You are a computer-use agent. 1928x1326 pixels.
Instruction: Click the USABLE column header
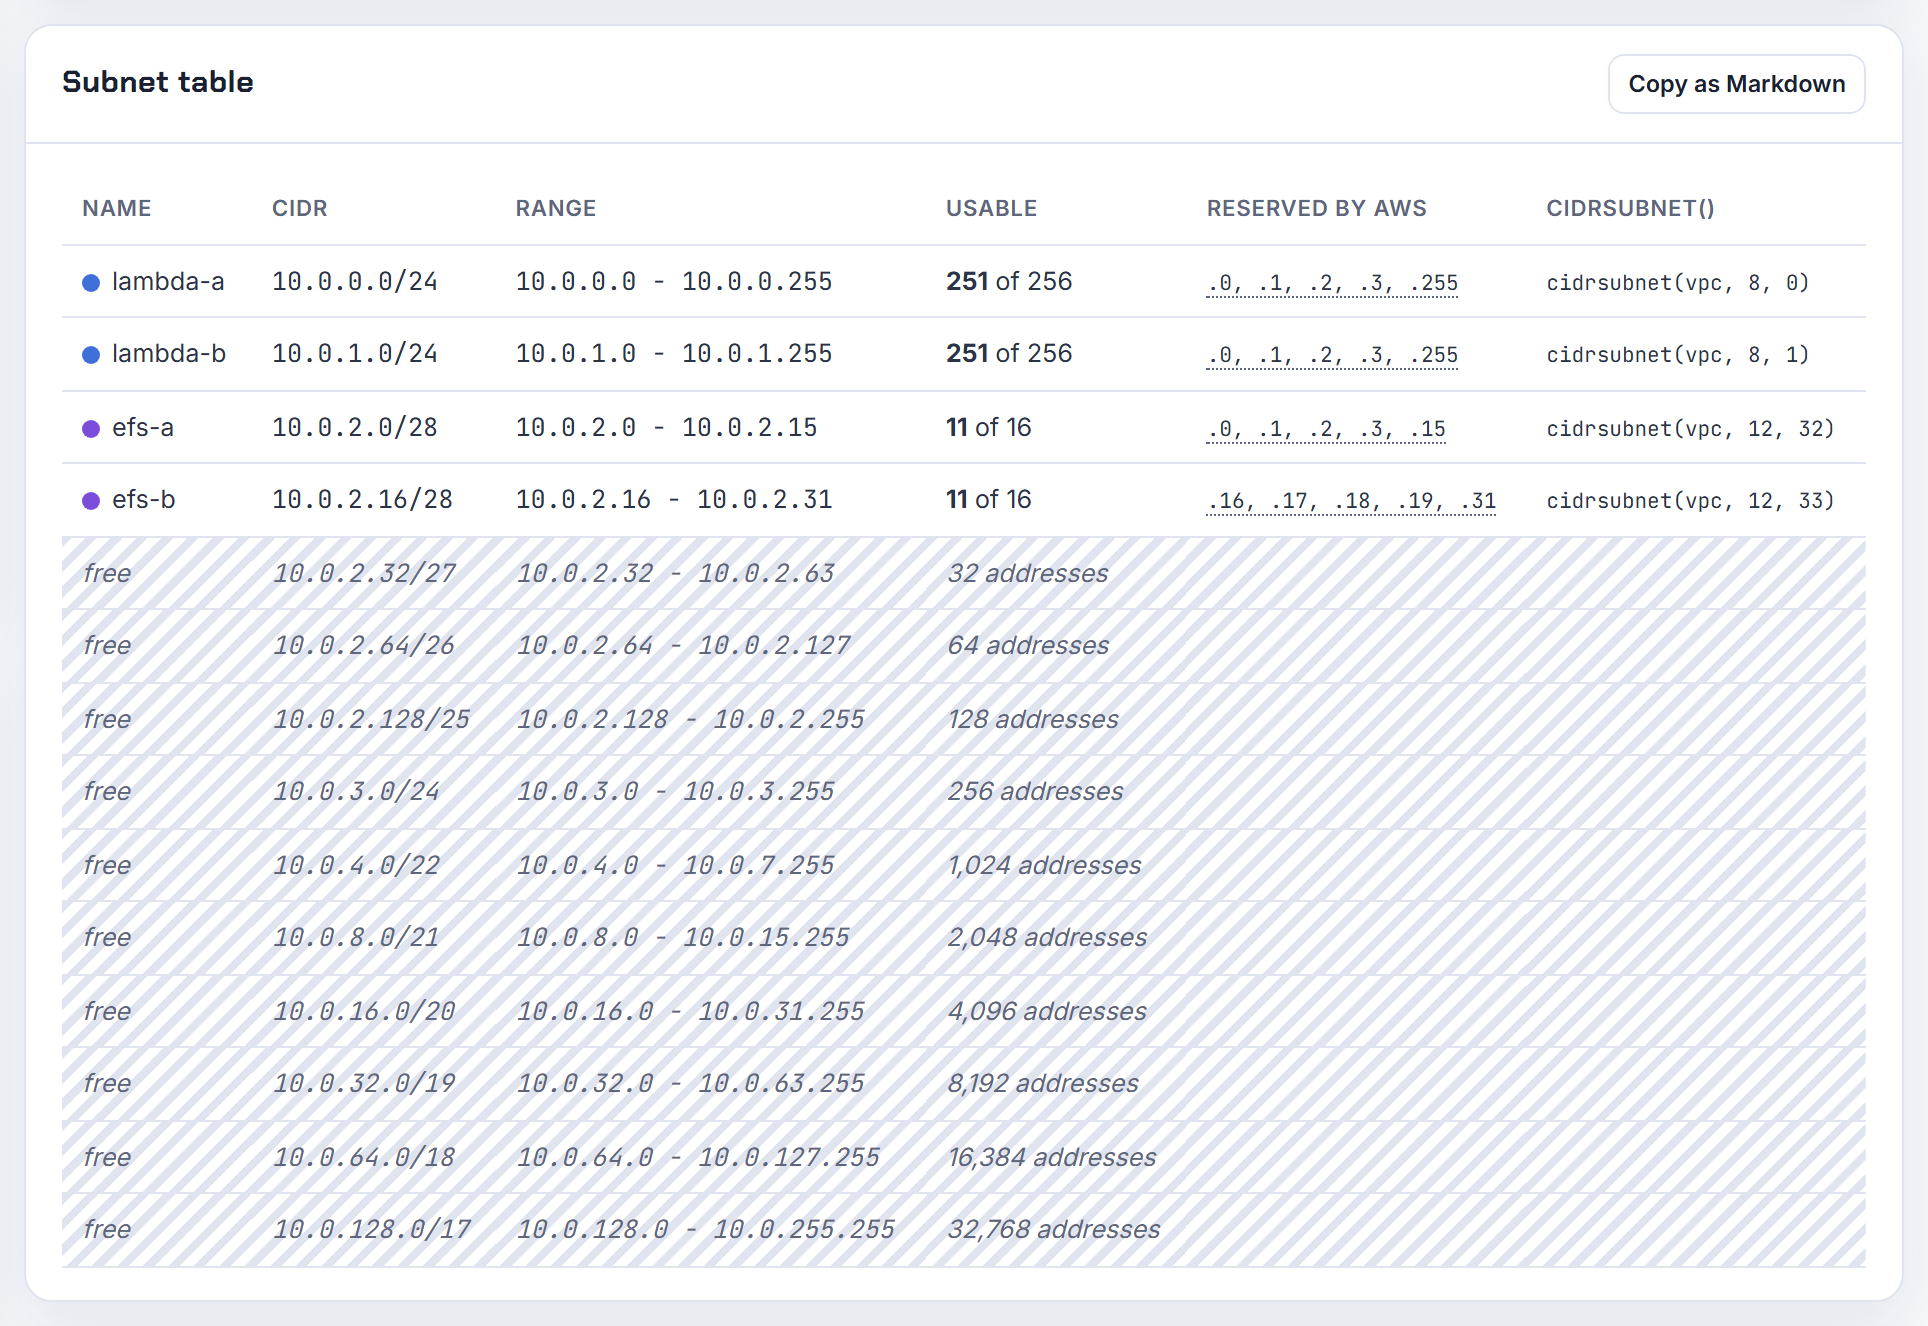click(x=992, y=208)
